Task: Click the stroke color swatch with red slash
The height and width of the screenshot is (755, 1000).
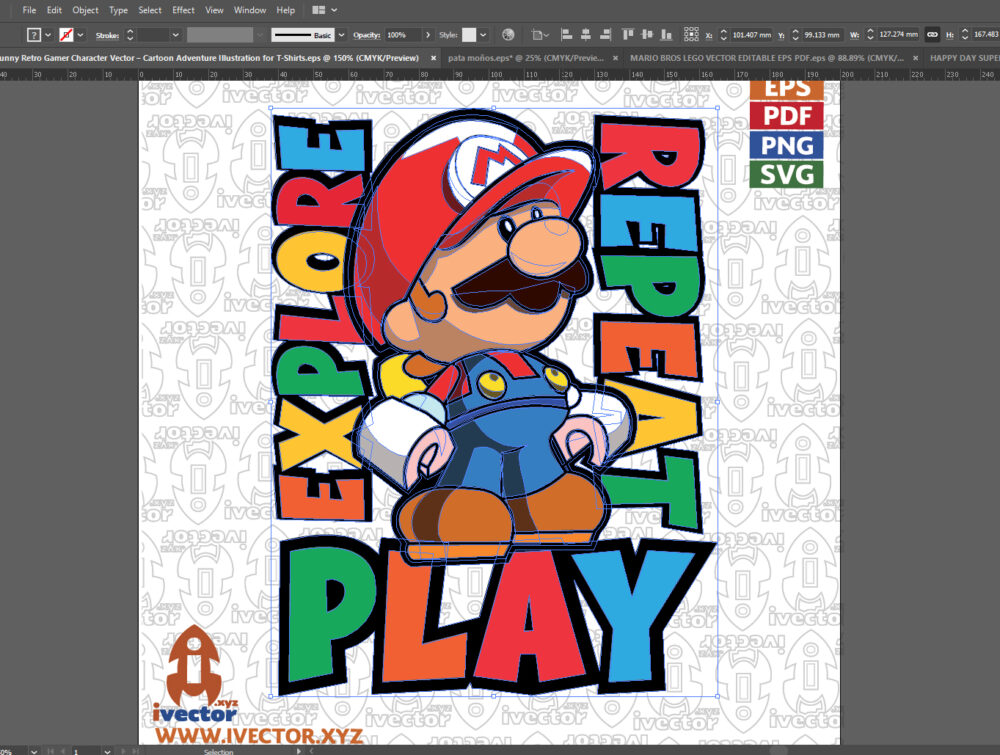Action: (66, 35)
